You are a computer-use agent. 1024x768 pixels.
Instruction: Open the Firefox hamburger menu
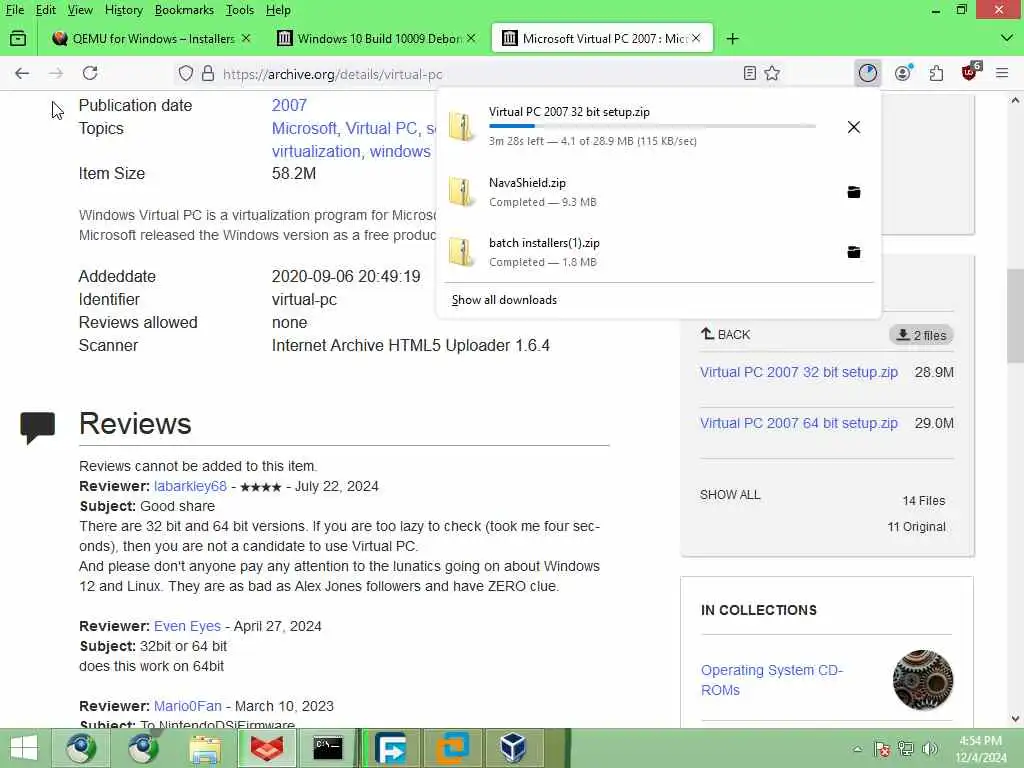tap(1002, 73)
